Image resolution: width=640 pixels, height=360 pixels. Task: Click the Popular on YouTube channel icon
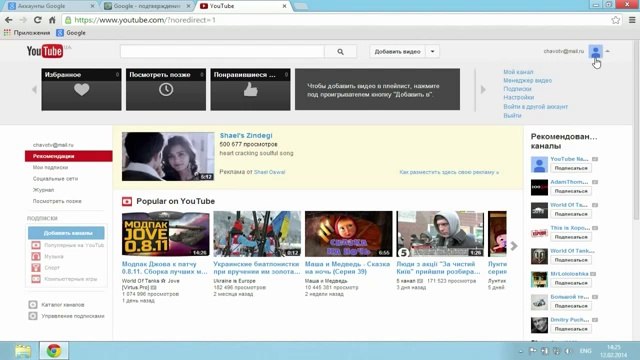pos(127,201)
